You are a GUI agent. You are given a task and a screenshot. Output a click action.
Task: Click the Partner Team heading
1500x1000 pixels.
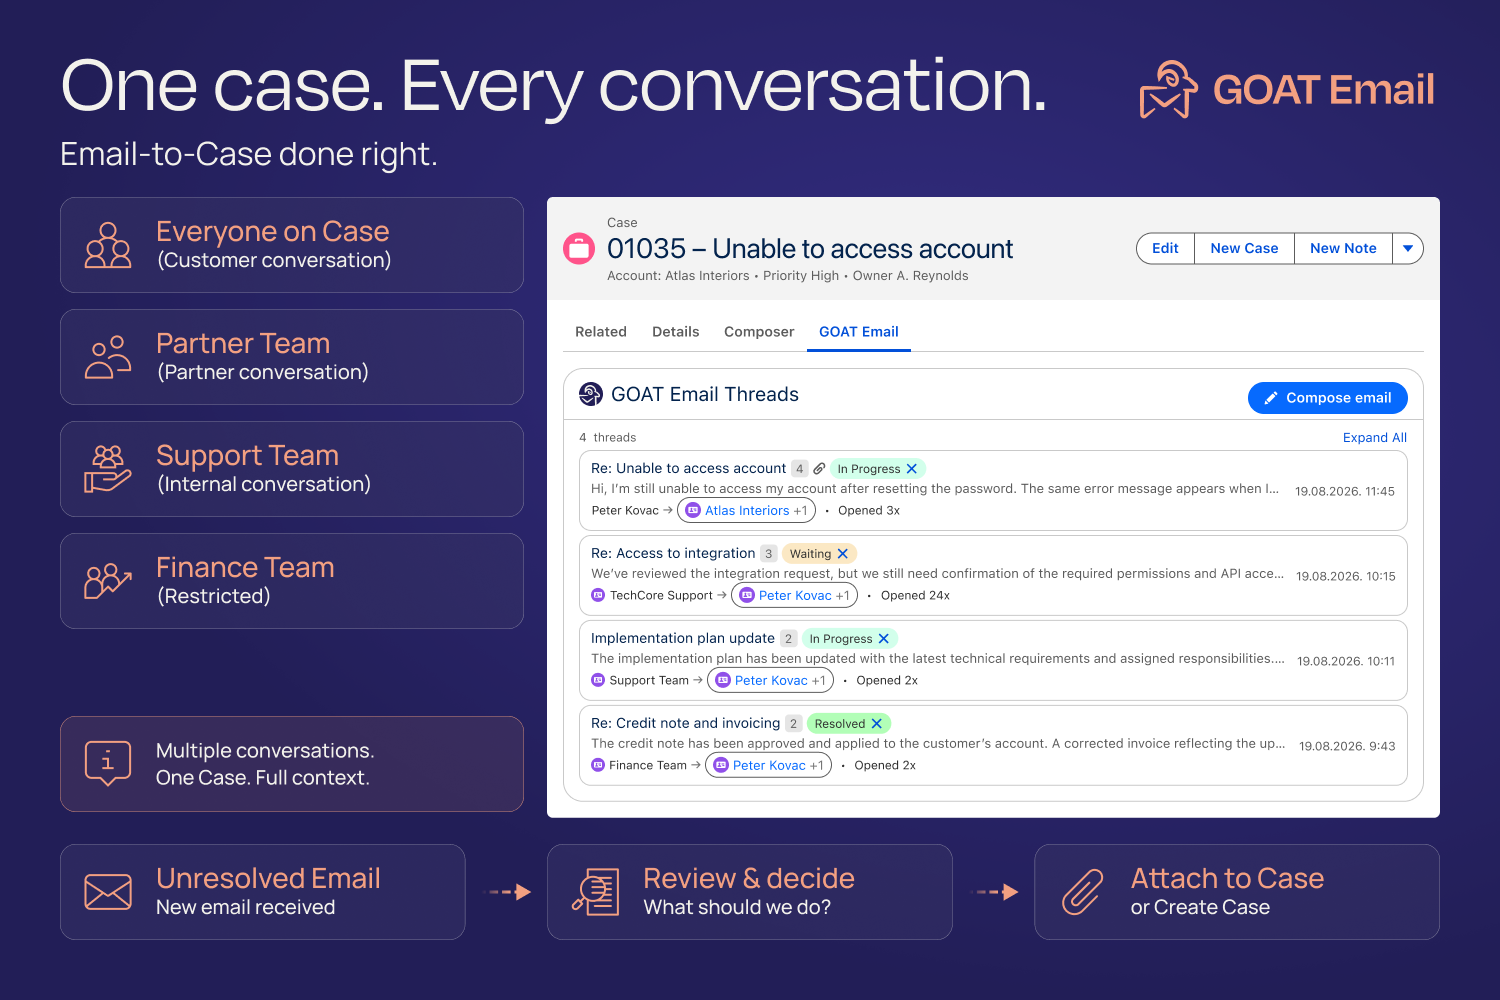(243, 343)
